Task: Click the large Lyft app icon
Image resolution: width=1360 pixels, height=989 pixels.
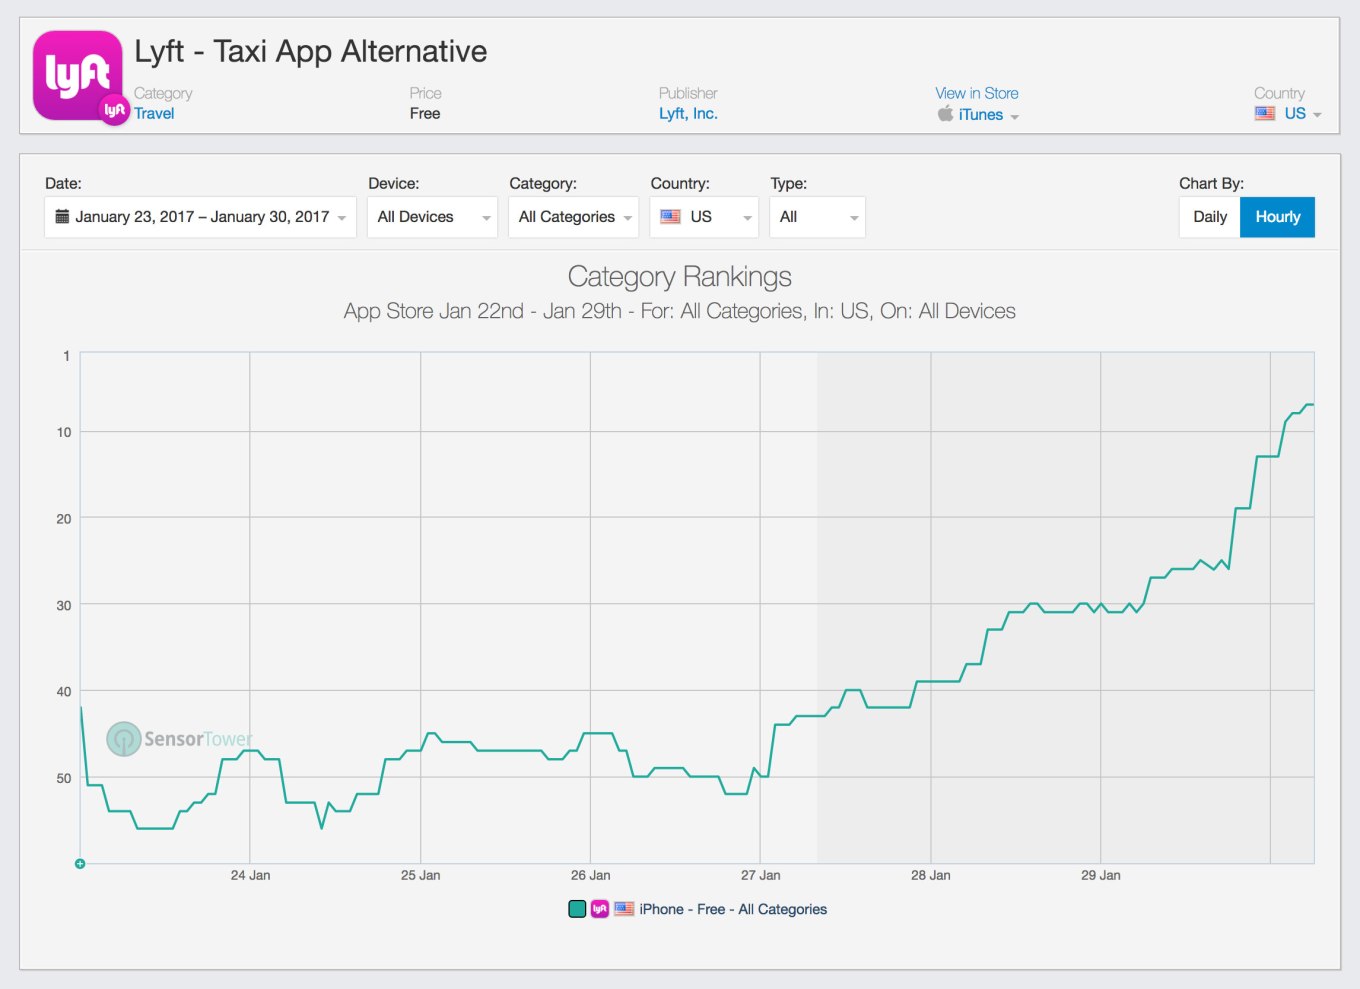Action: [77, 75]
